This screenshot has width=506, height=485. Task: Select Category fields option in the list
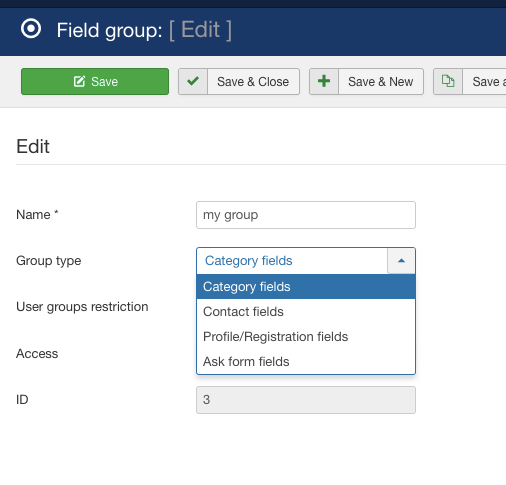pos(306,287)
